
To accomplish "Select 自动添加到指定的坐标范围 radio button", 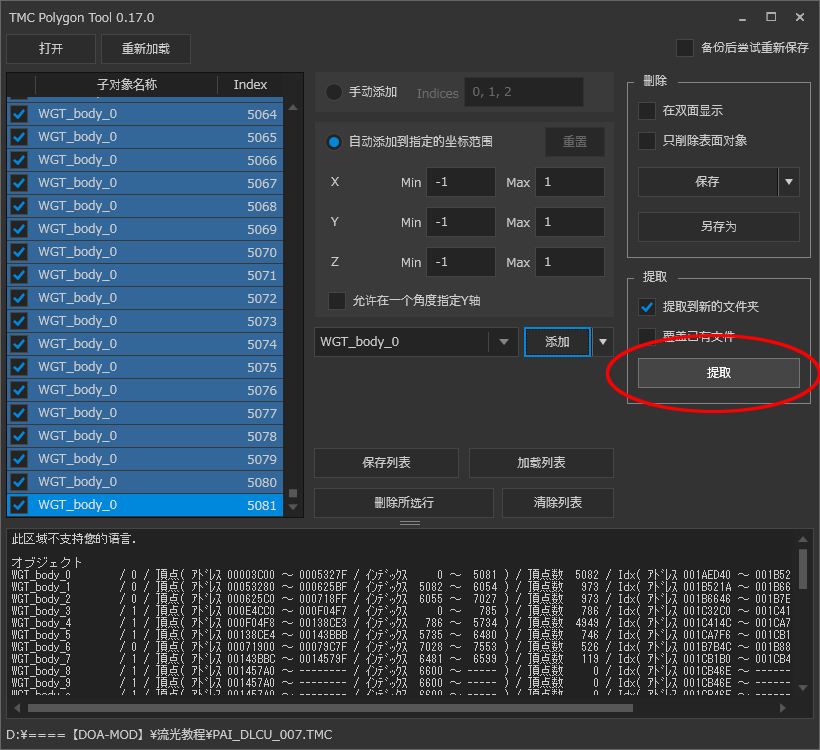I will point(334,142).
